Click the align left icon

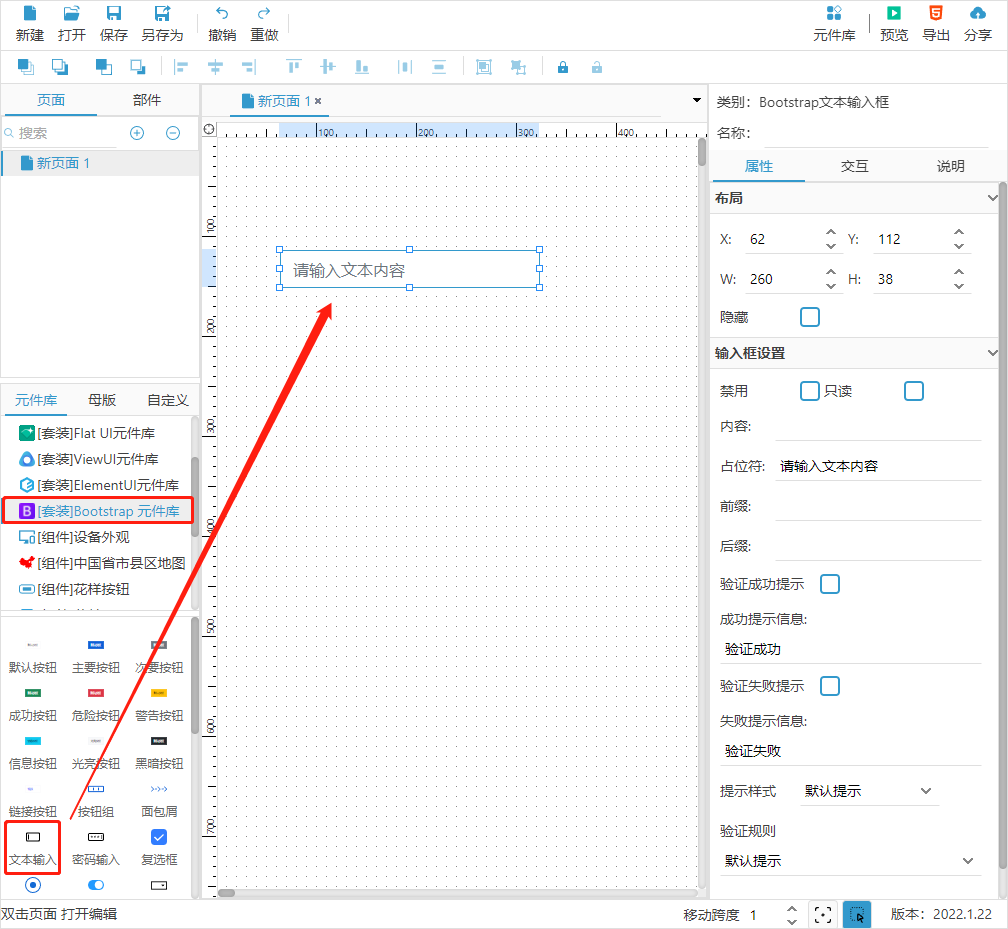coord(181,67)
